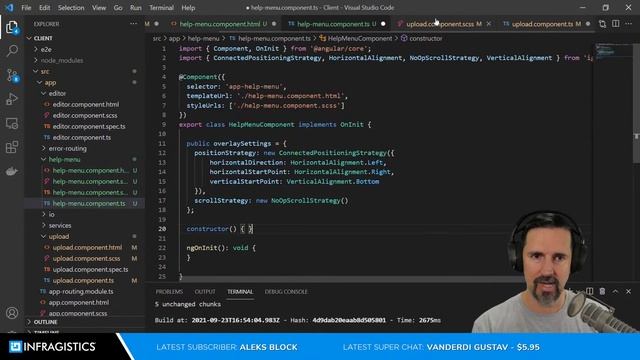This screenshot has width=640, height=360.
Task: Open editor more actions ellipsis
Action: 629,24
